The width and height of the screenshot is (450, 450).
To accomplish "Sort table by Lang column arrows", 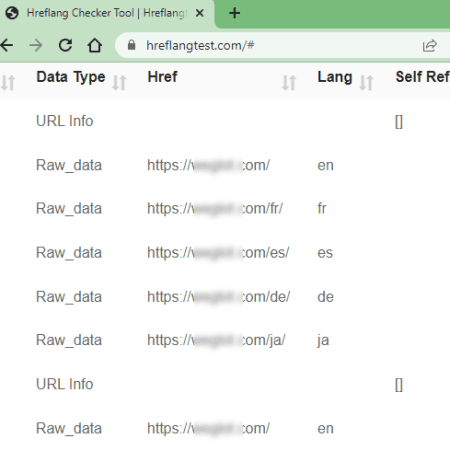I will pyautogui.click(x=366, y=83).
